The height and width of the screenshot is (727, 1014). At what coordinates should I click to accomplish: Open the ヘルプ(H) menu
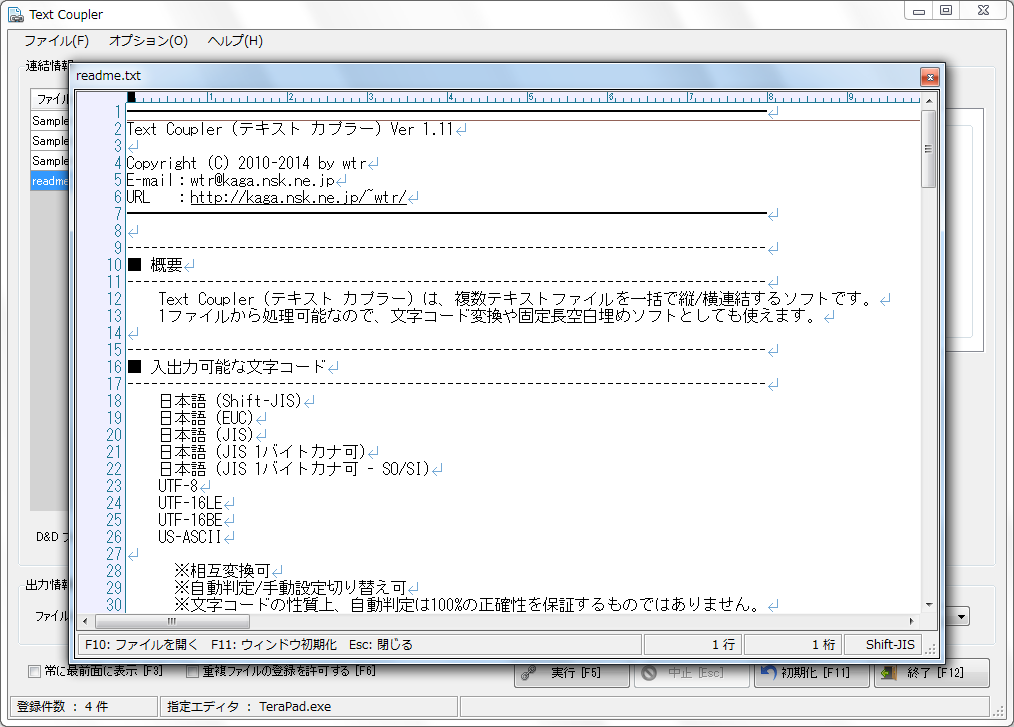pyautogui.click(x=235, y=41)
